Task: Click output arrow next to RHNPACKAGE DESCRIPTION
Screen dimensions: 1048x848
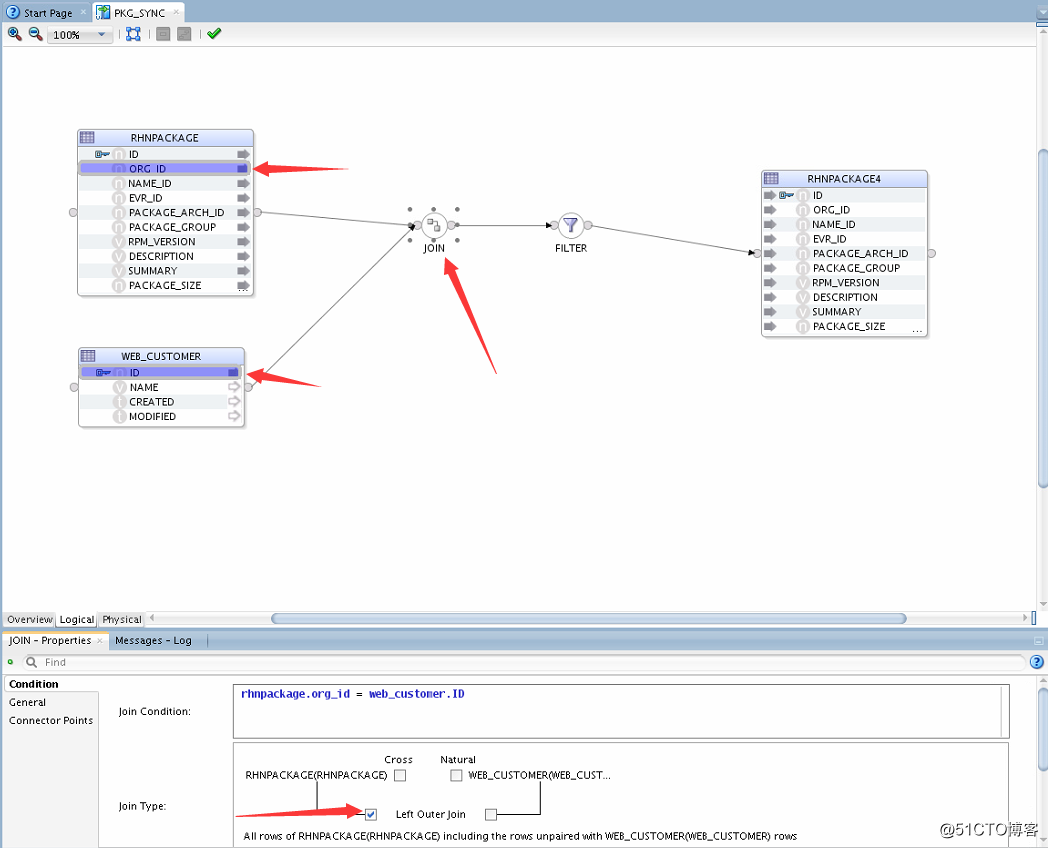Action: pyautogui.click(x=243, y=256)
